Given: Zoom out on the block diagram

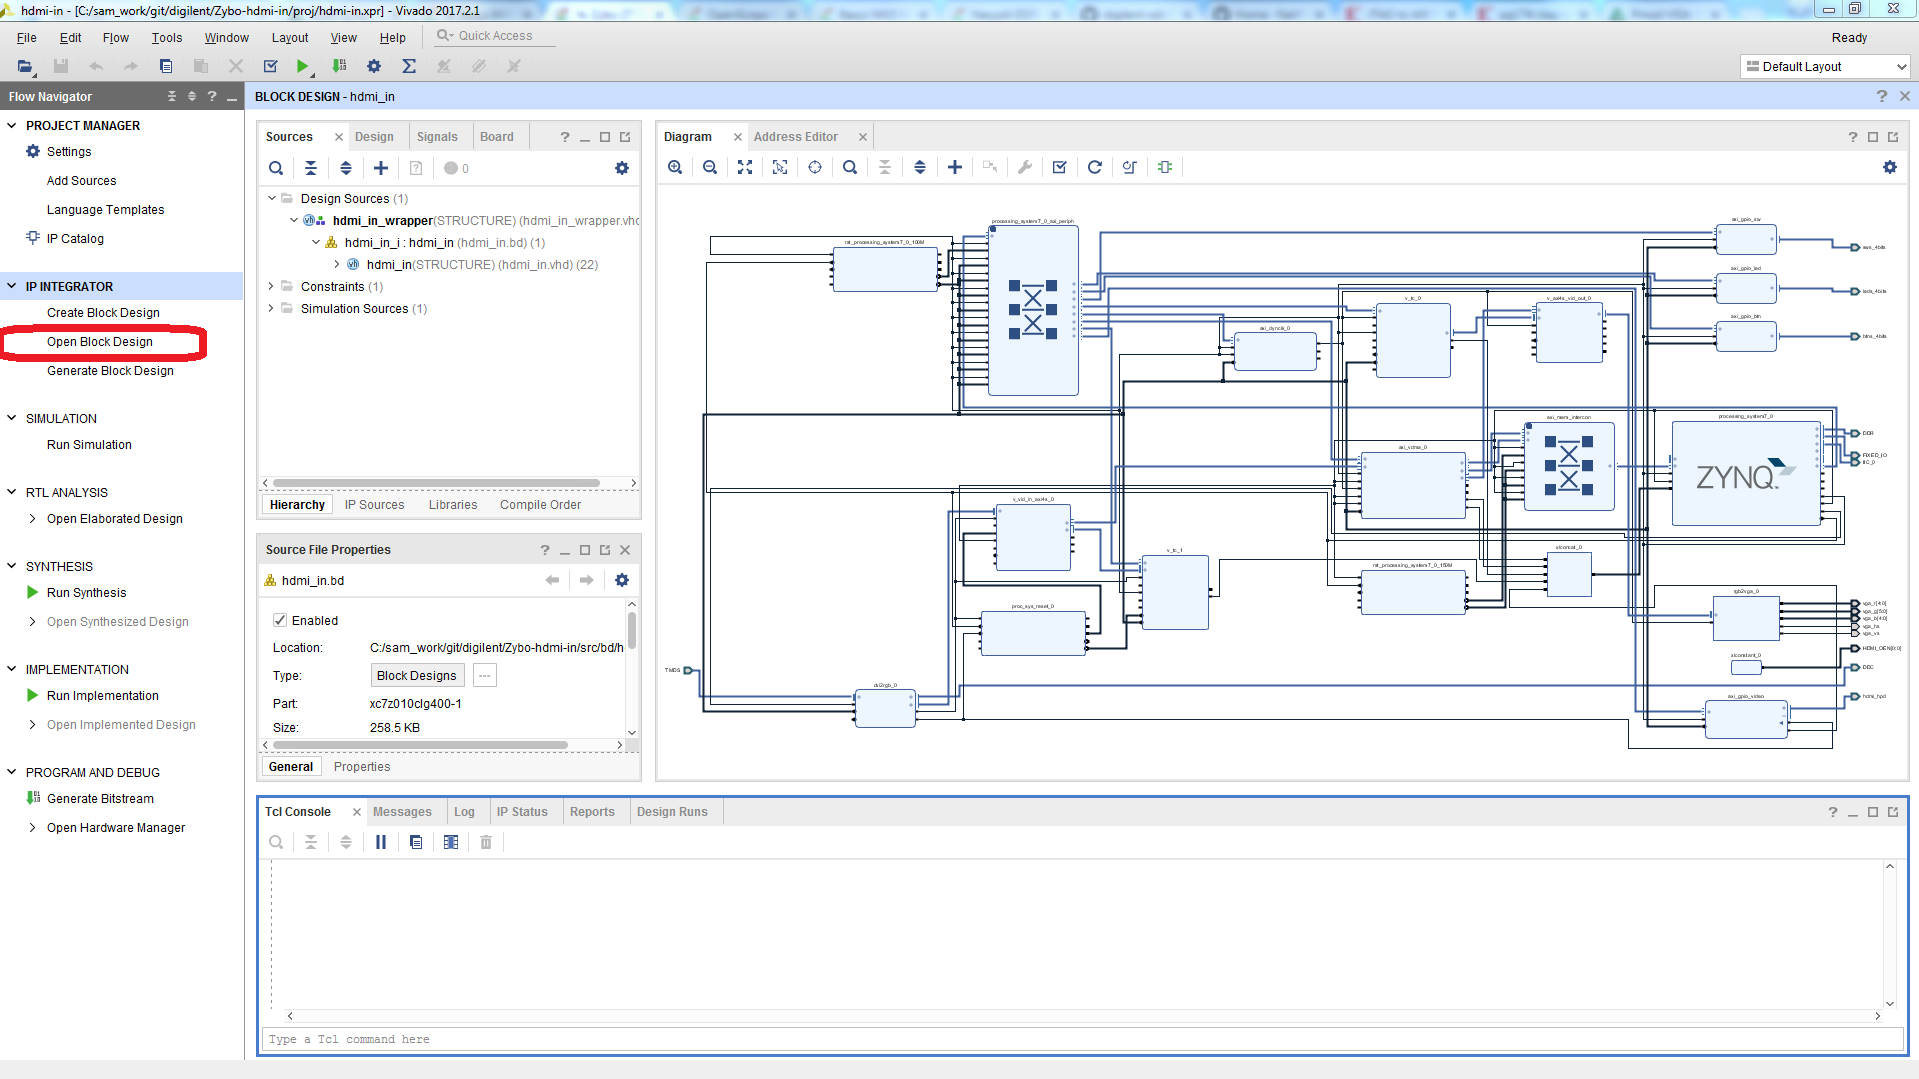Looking at the screenshot, I should pos(710,167).
